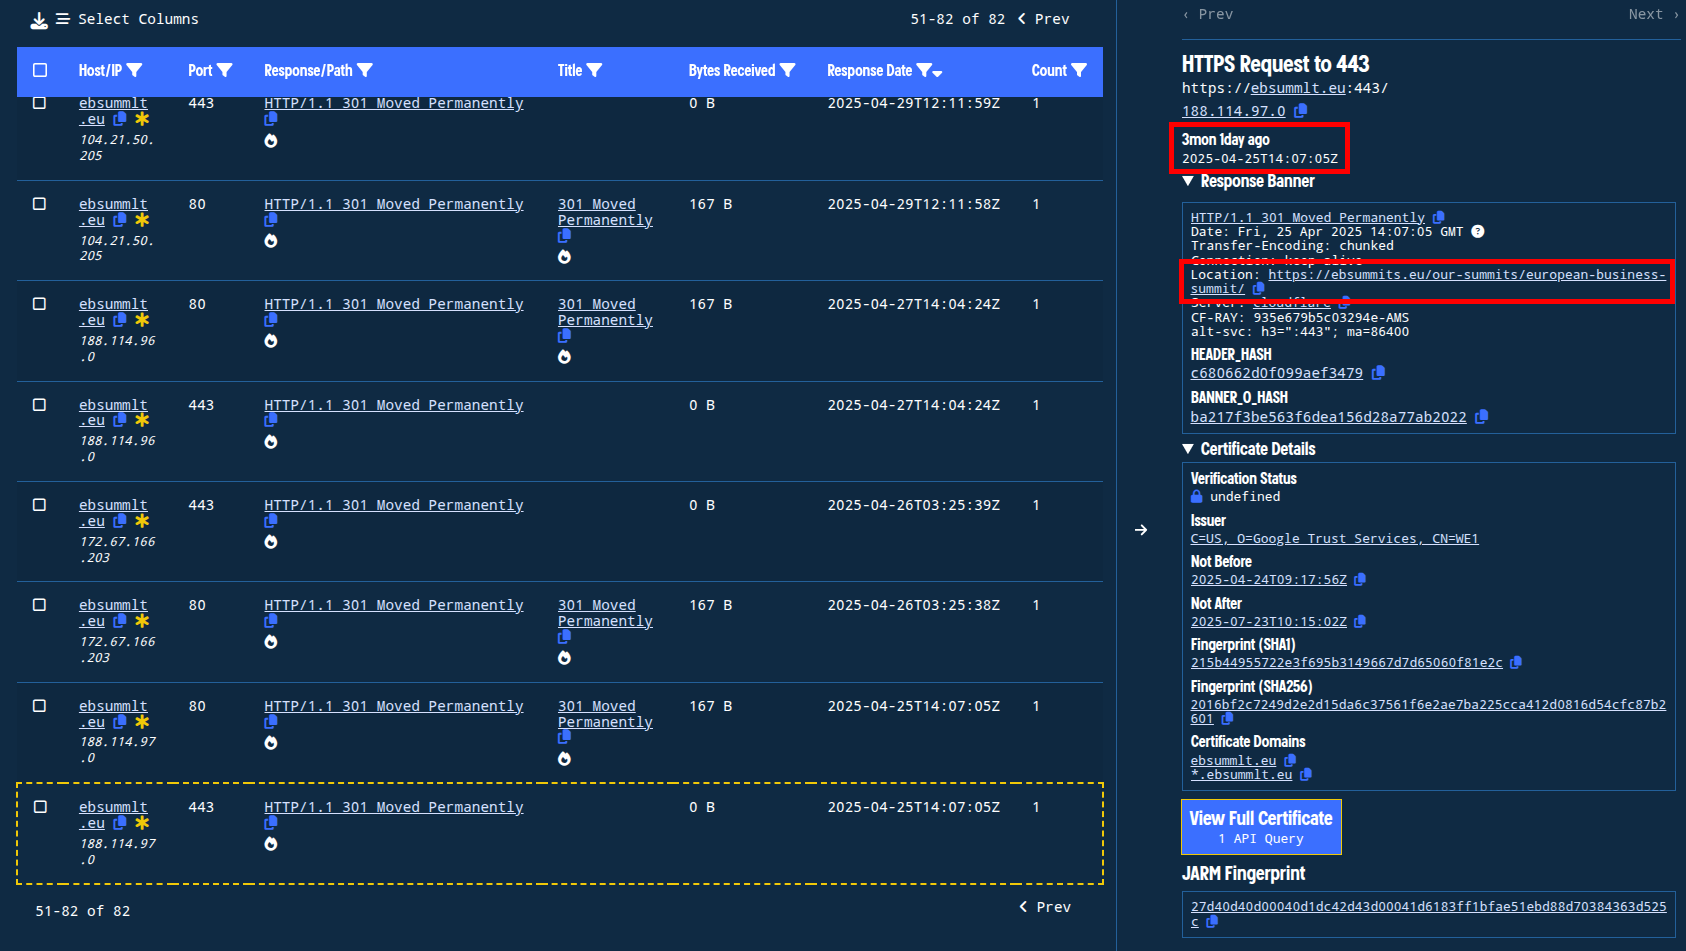Collapse the Response Banner section
The width and height of the screenshot is (1686, 951).
point(1188,181)
